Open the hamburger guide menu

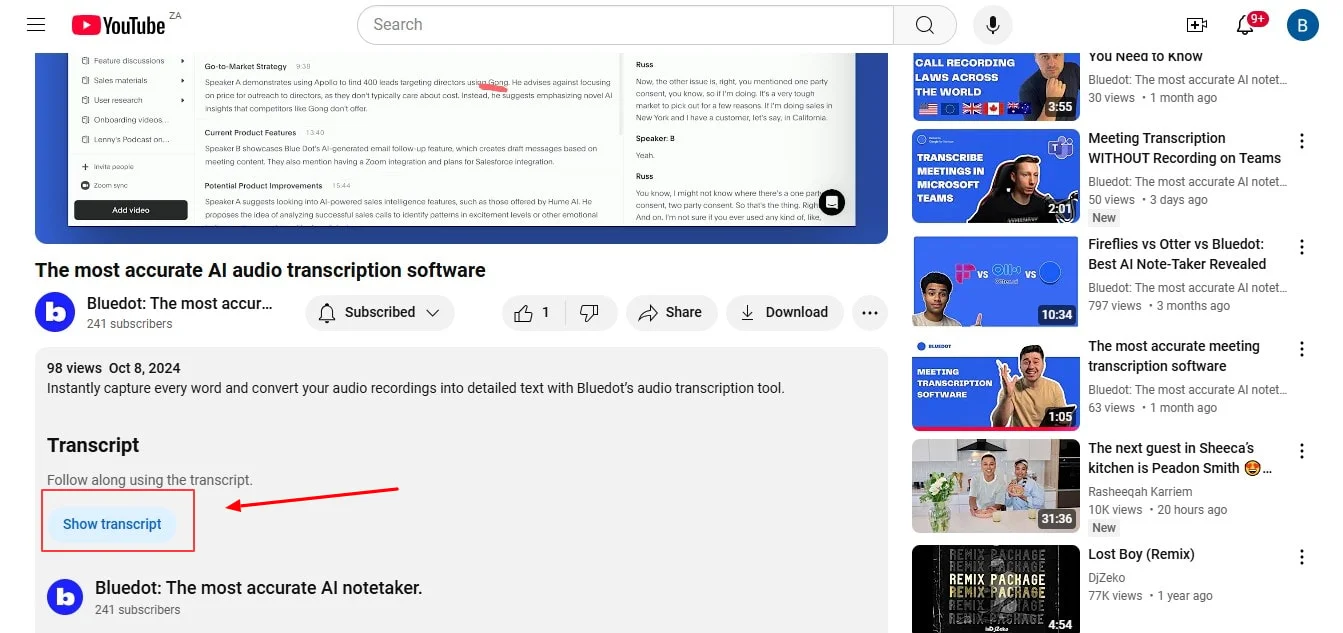(36, 25)
